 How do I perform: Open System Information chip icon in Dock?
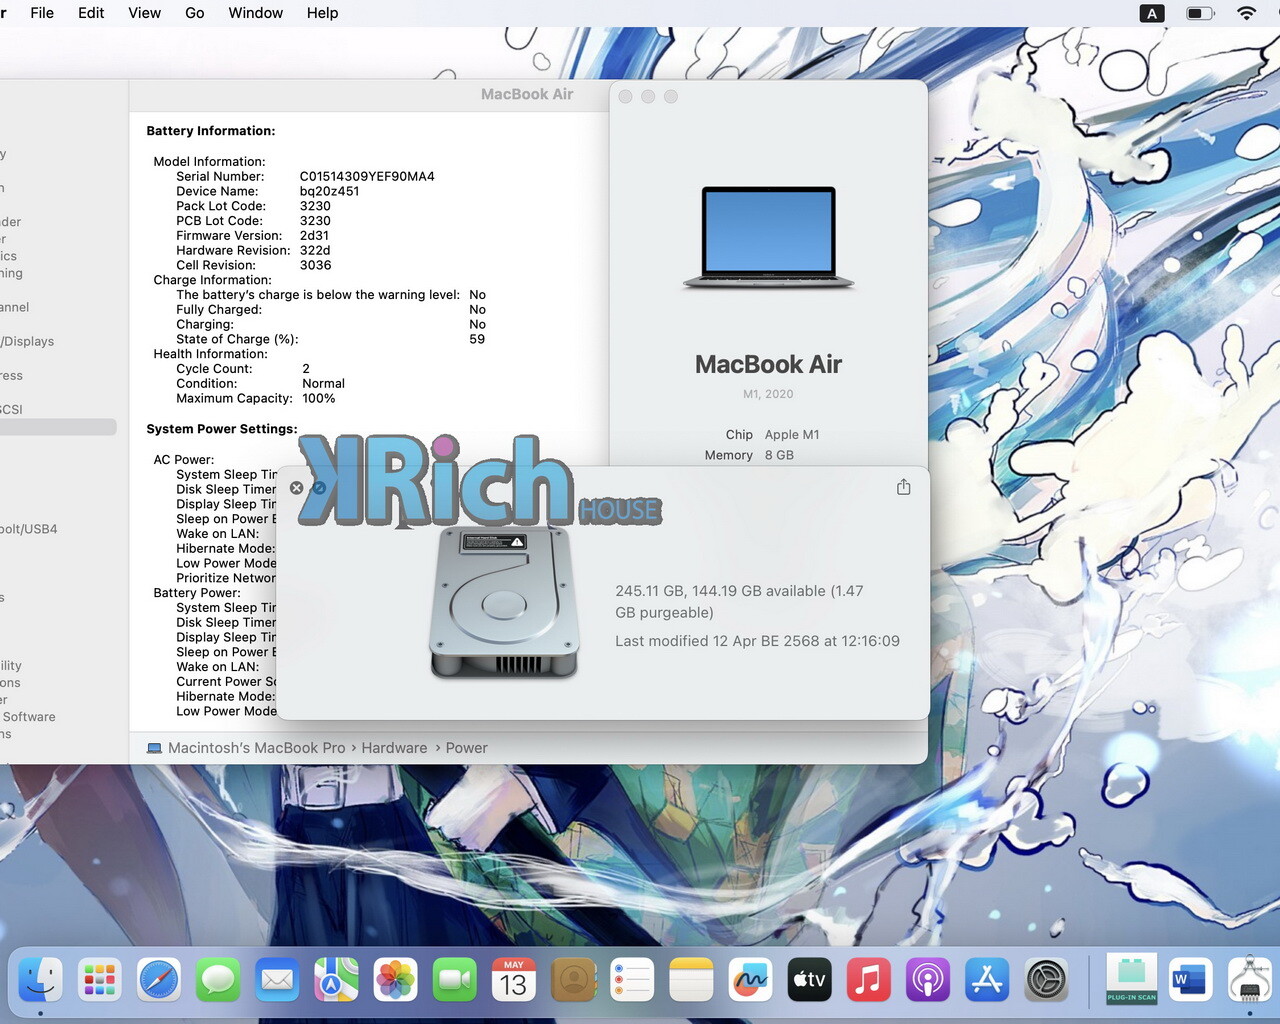point(1250,980)
